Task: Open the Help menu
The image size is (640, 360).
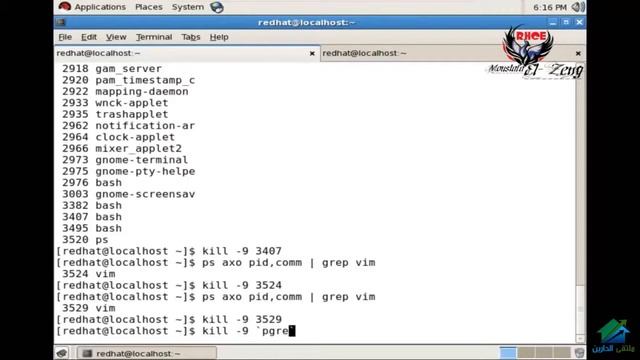Action: pyautogui.click(x=219, y=37)
